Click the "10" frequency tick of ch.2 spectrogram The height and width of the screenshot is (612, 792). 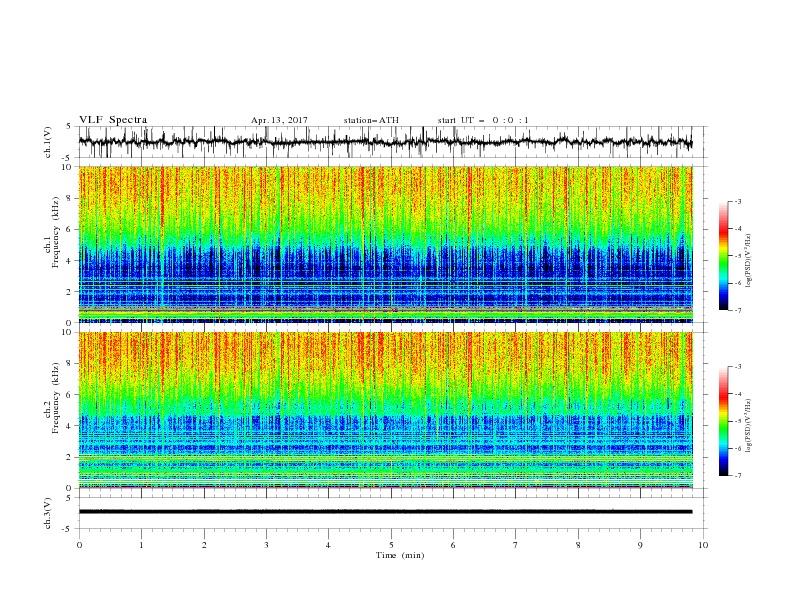pos(68,332)
